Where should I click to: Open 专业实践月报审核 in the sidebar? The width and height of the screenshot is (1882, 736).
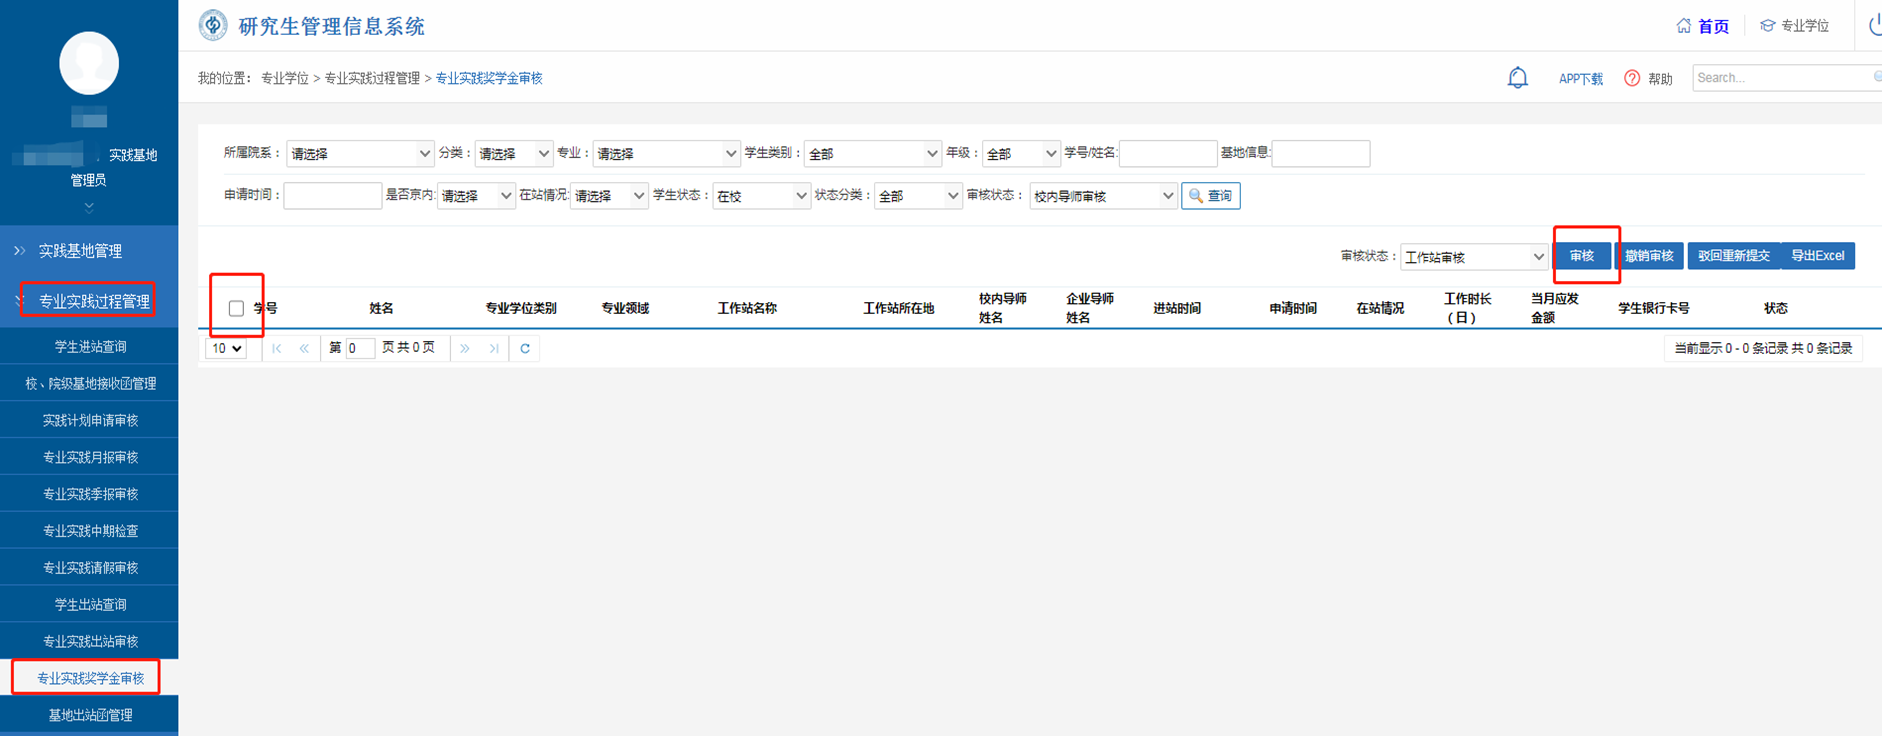tap(90, 457)
